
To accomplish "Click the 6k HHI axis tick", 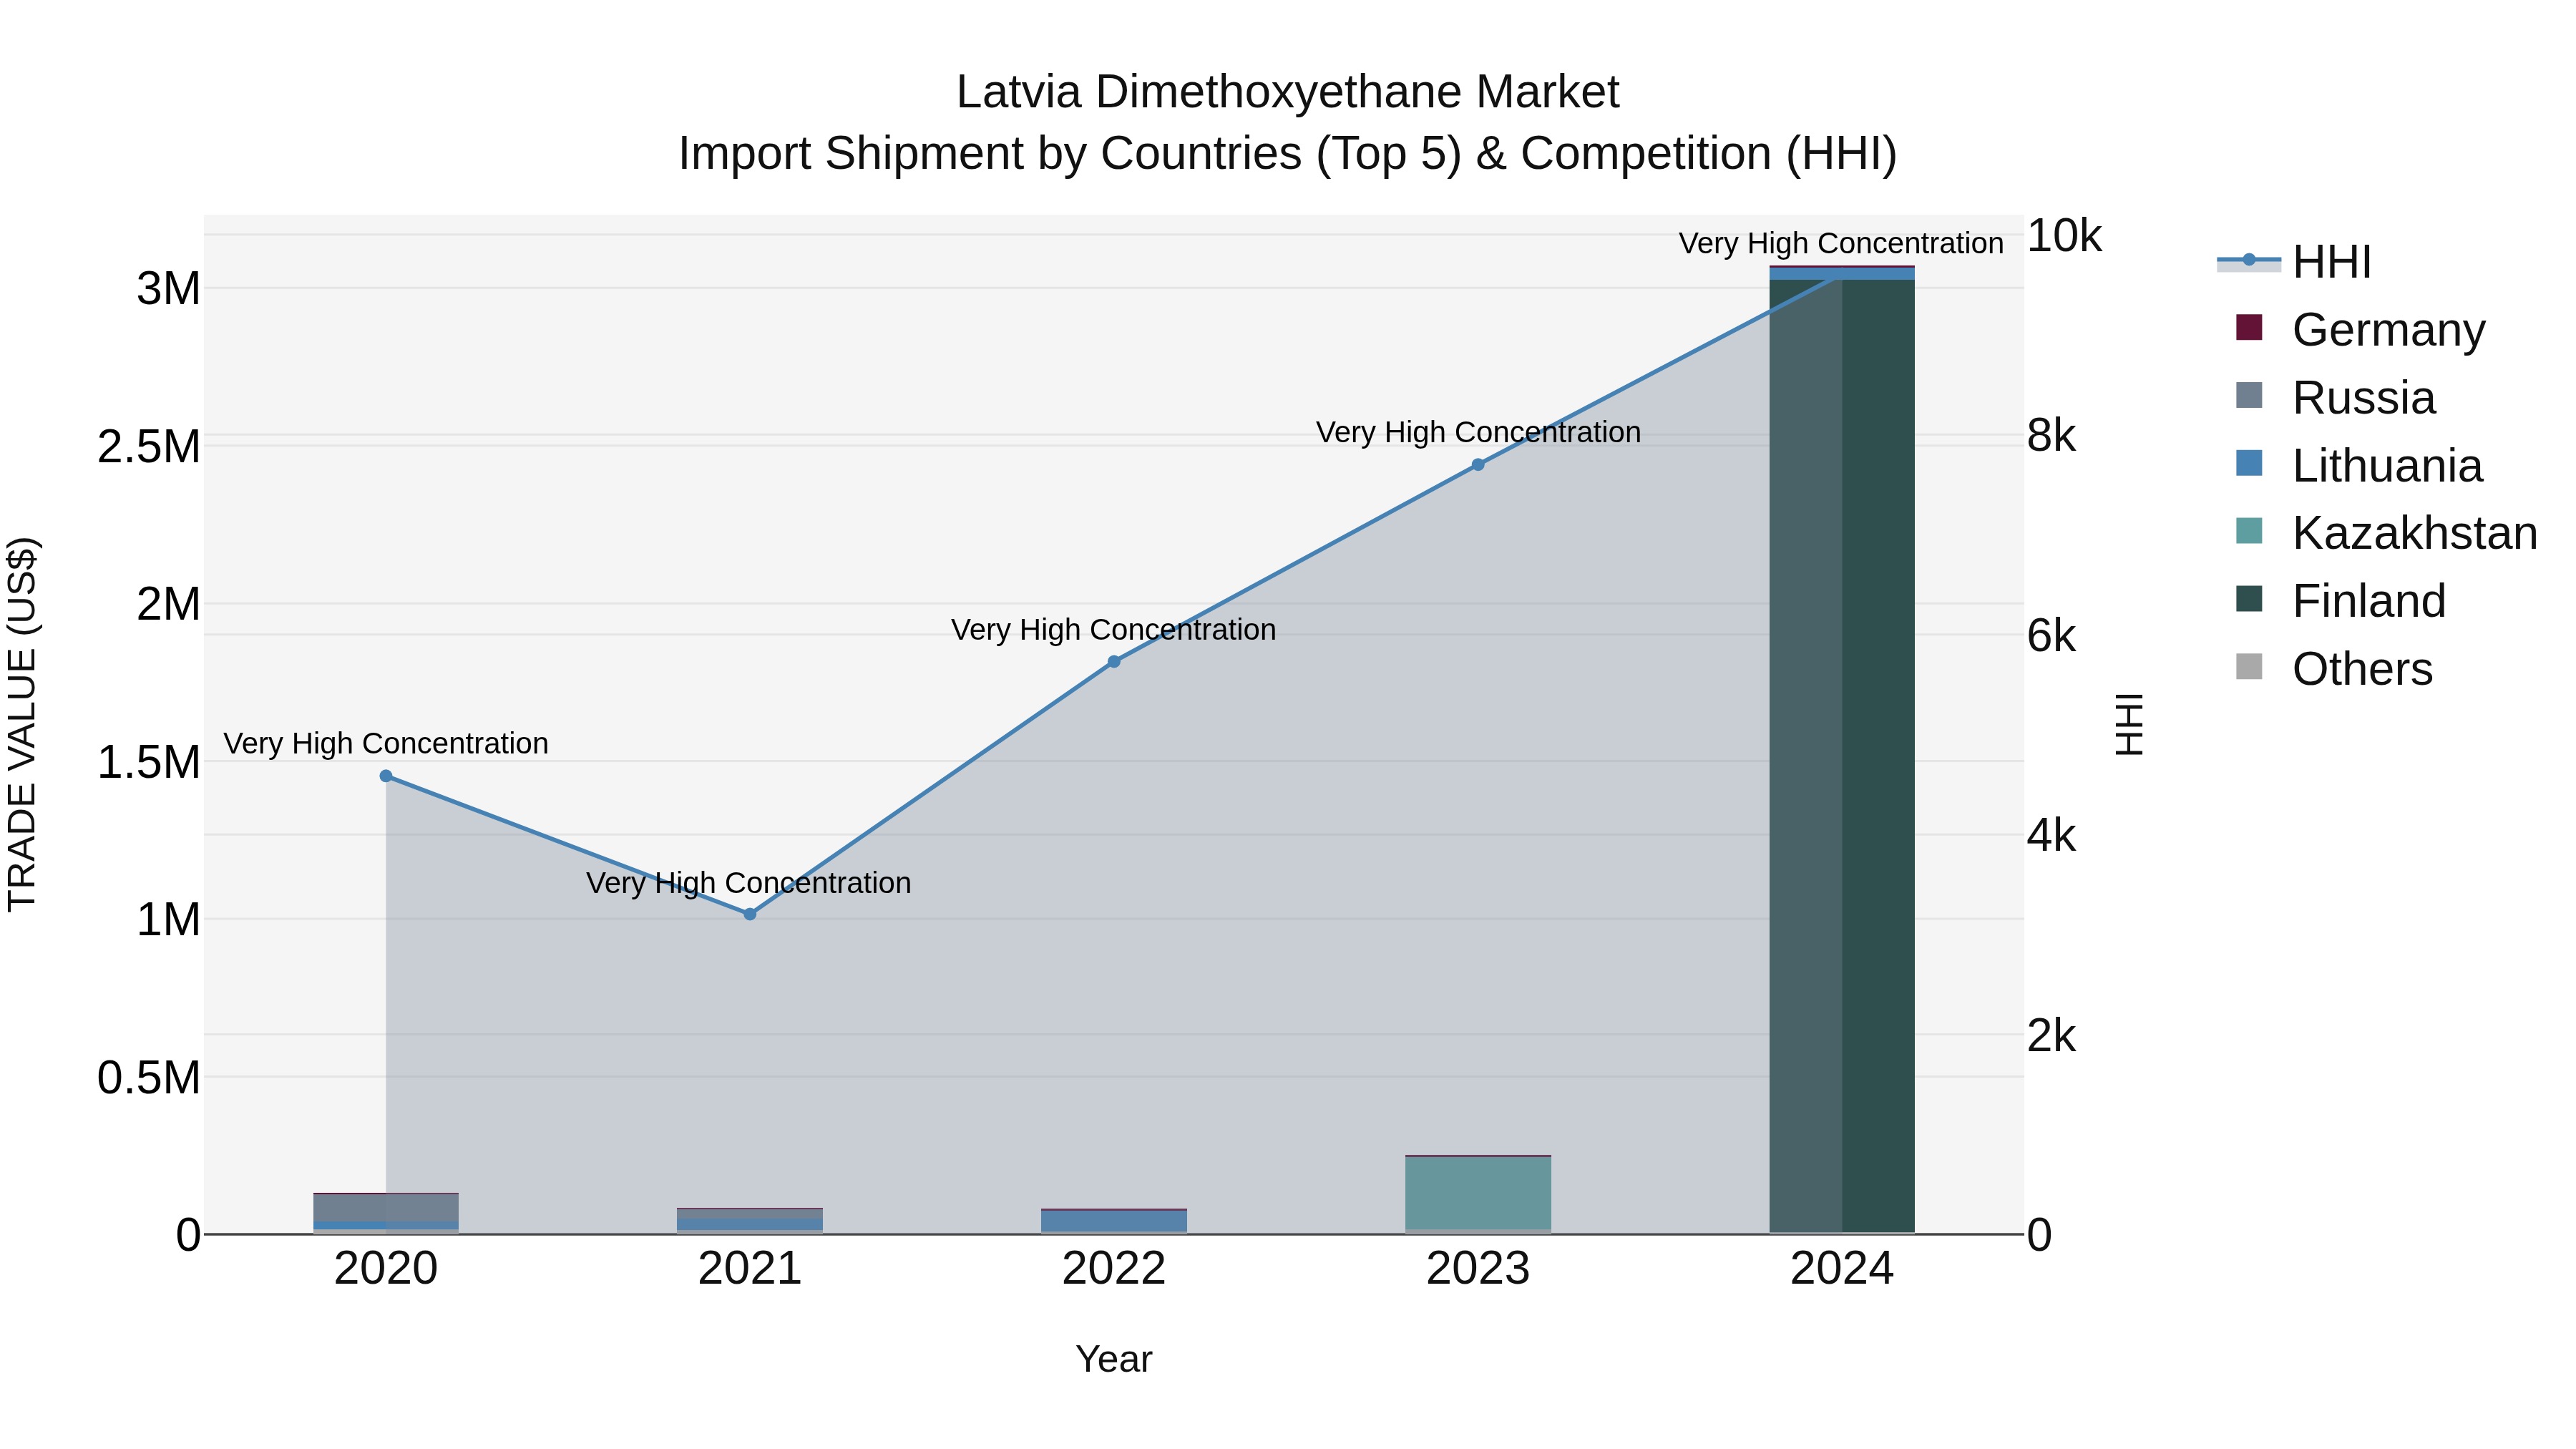I will [2052, 636].
